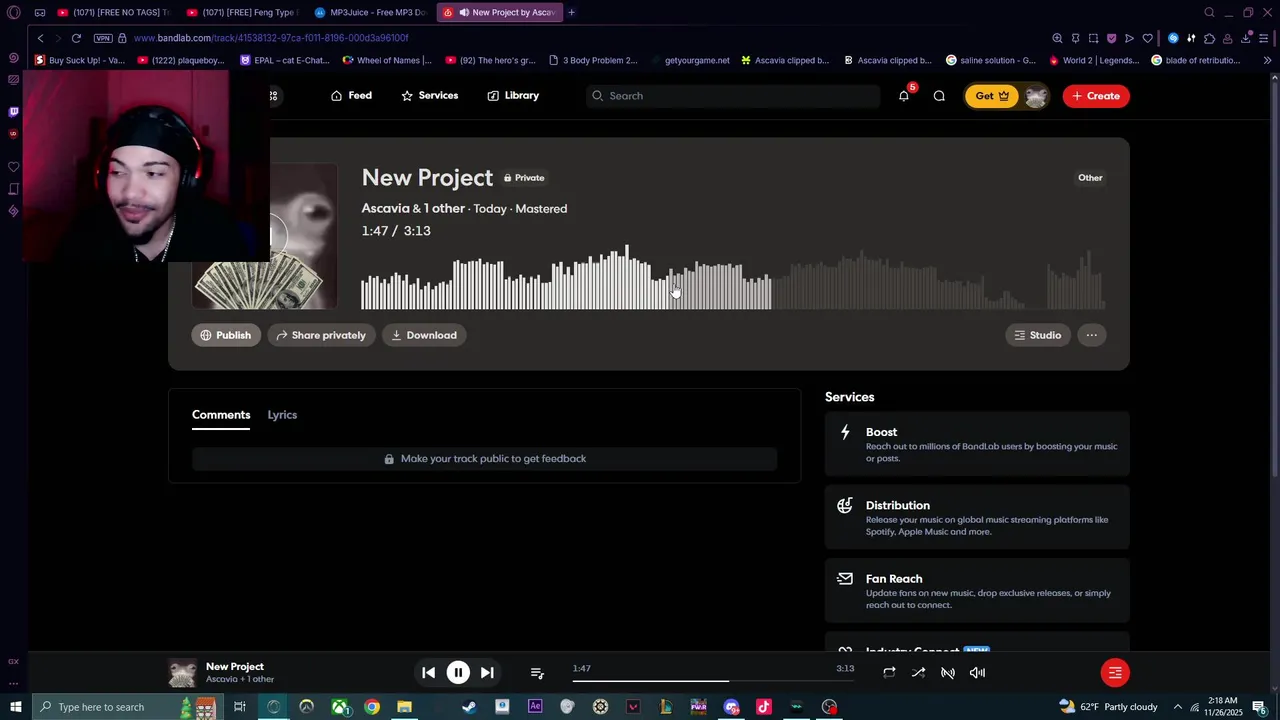Focus the BandLab search field

coord(733,96)
